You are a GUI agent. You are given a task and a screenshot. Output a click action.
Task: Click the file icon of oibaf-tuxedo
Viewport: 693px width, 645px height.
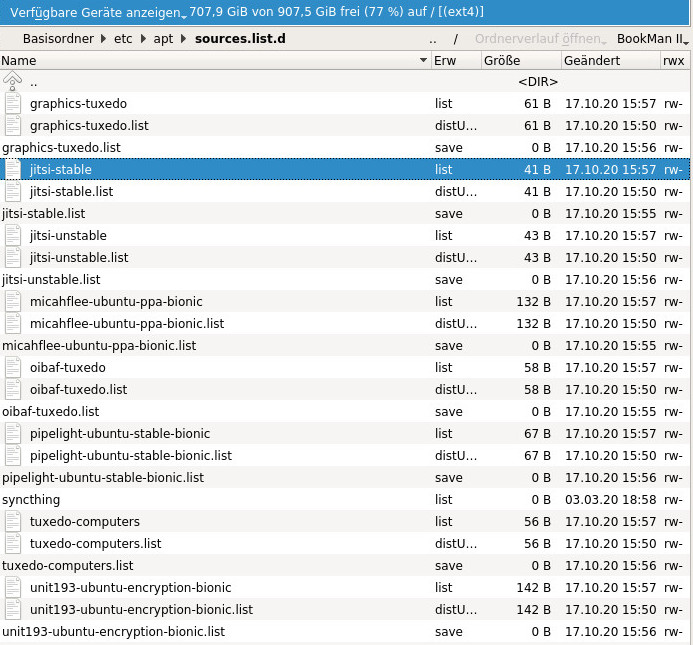[13, 367]
